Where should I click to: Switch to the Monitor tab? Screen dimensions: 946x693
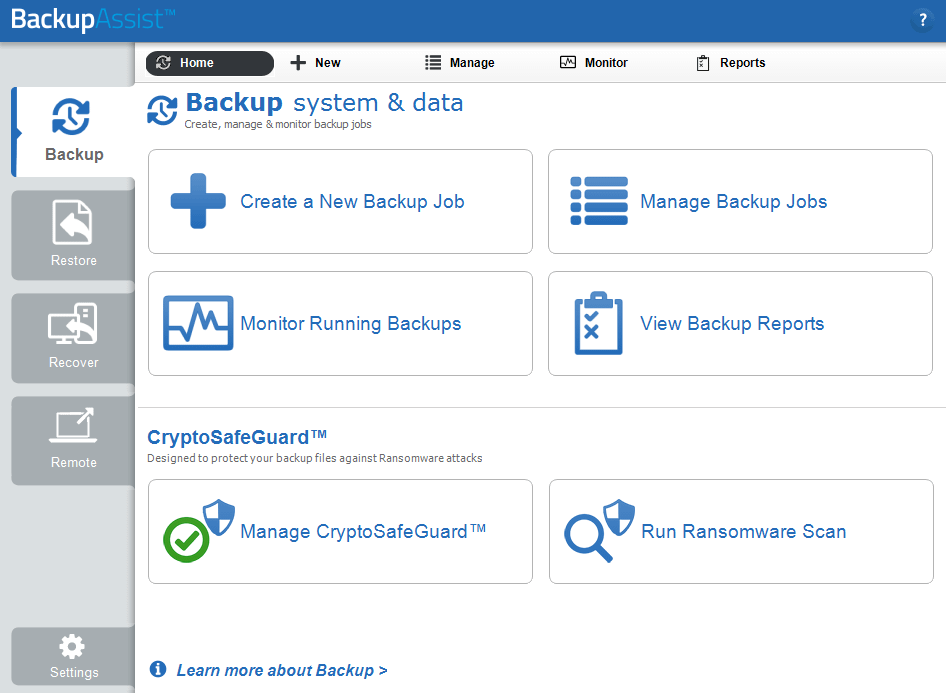point(594,62)
